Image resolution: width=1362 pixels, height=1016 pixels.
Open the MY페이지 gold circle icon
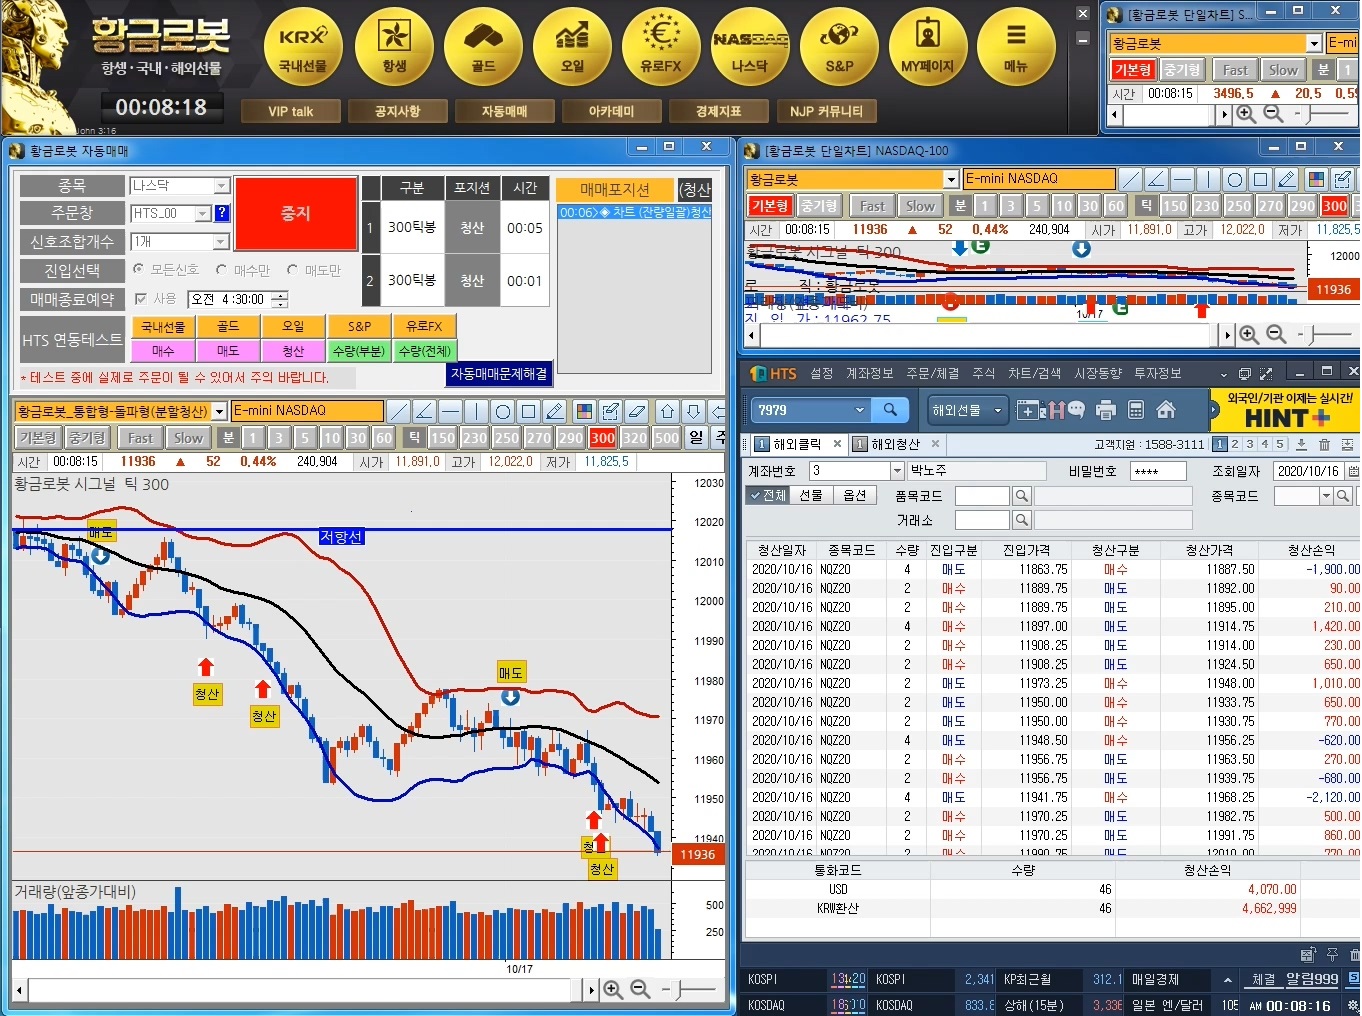click(x=928, y=46)
